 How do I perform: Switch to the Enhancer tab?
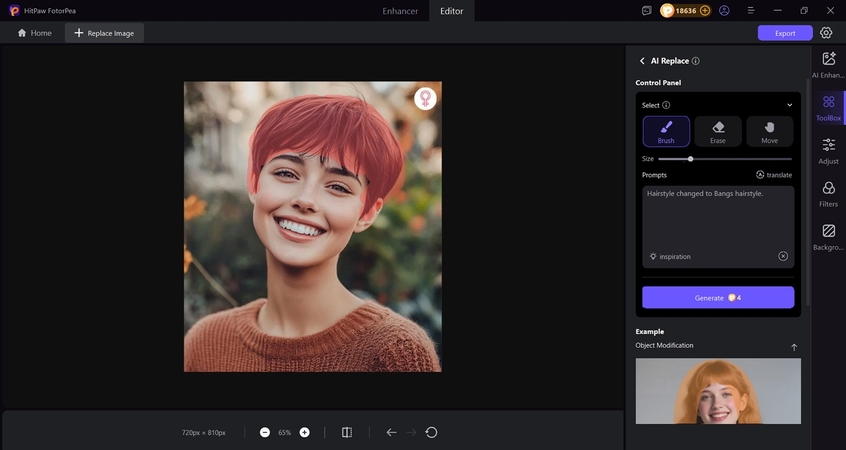tap(400, 11)
